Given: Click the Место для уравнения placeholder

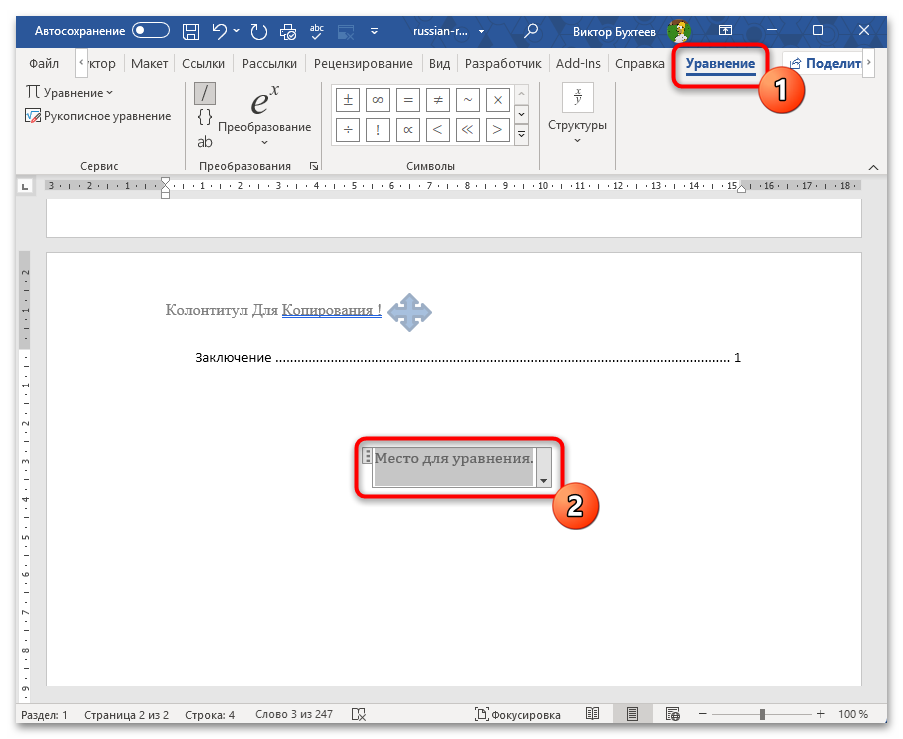Looking at the screenshot, I should click(x=454, y=467).
